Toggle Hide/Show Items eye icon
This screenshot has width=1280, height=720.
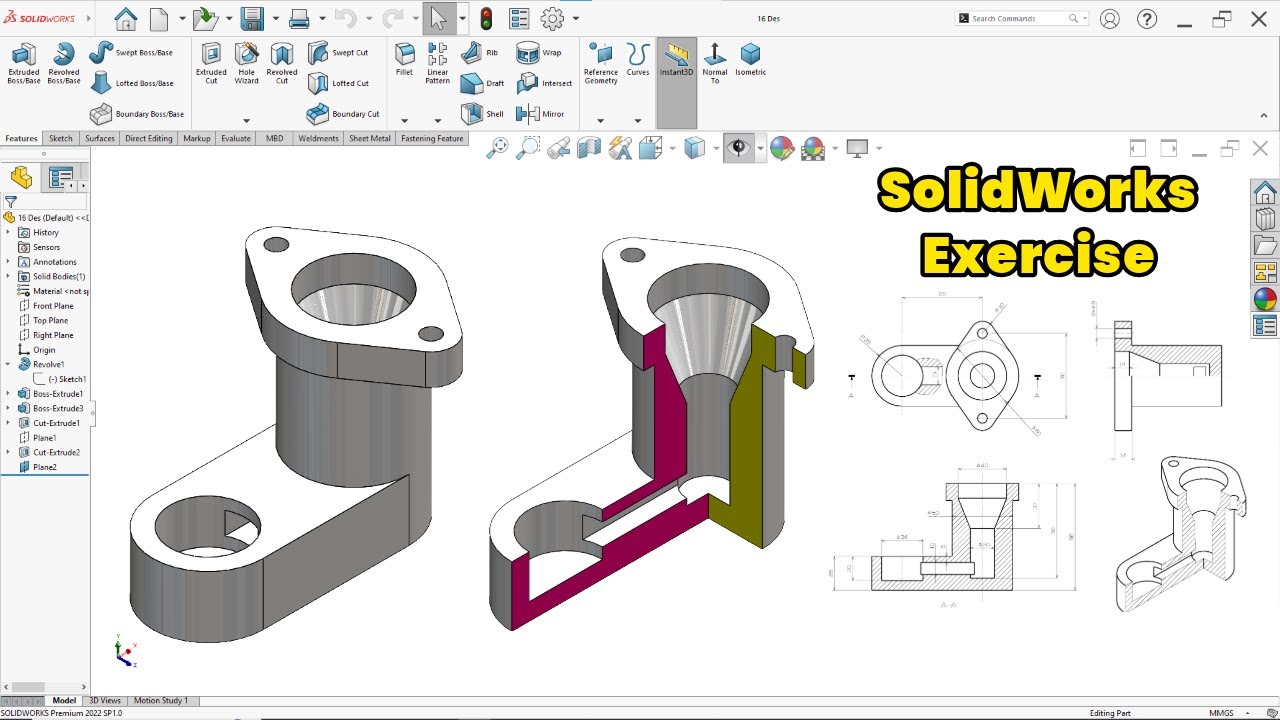(x=738, y=148)
